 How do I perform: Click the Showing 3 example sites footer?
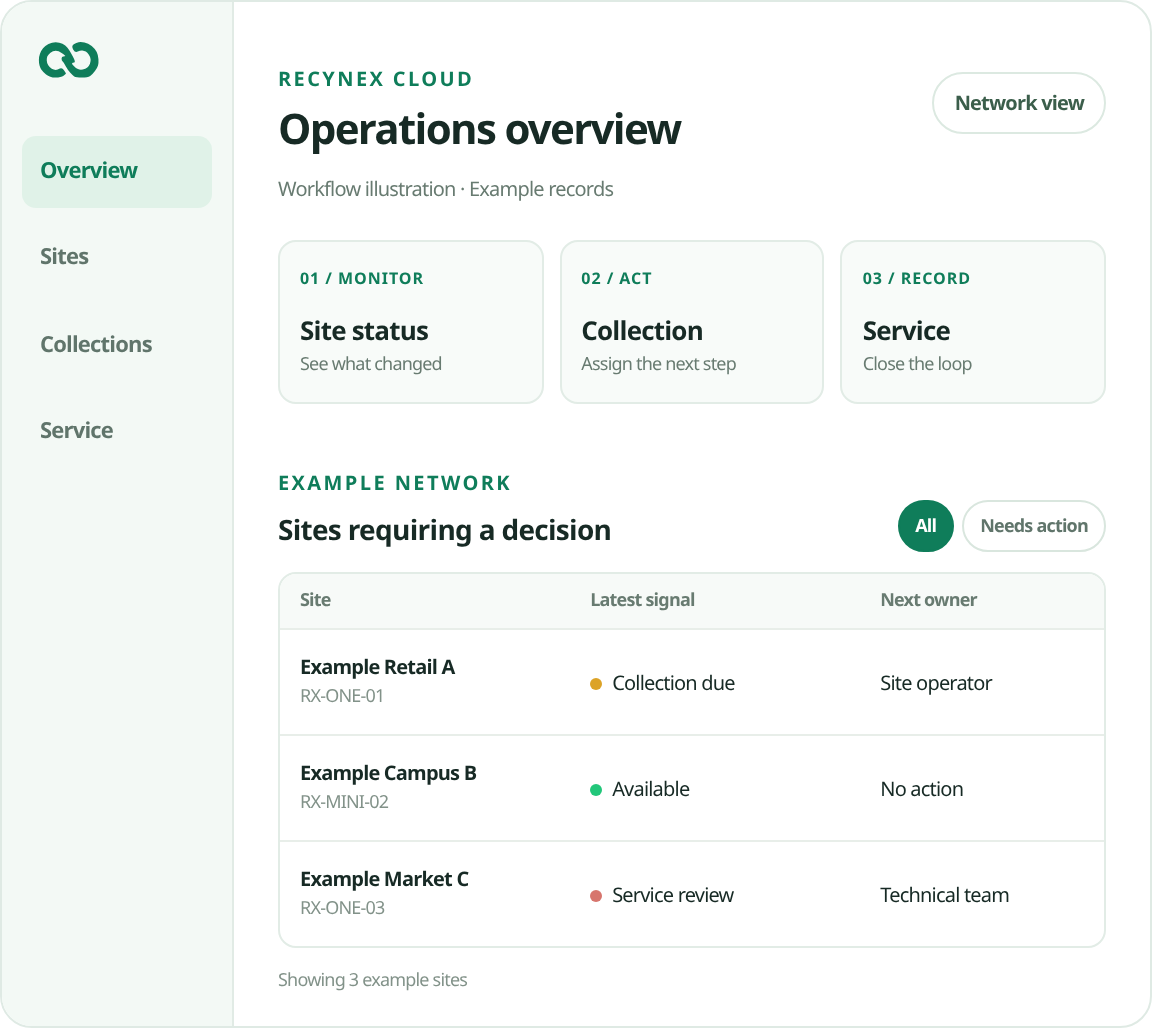point(372,980)
